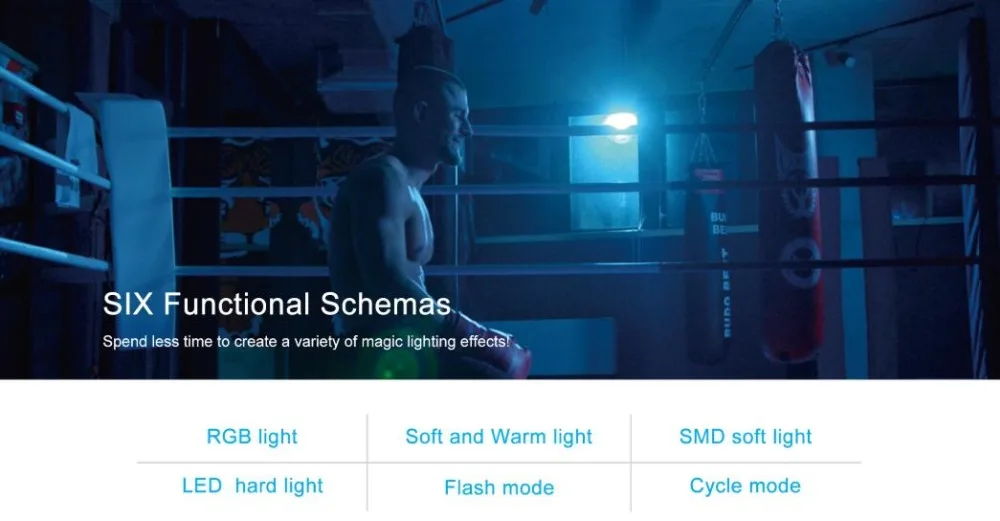Image resolution: width=1000 pixels, height=521 pixels.
Task: Choose Cycle mode
Action: [x=745, y=486]
